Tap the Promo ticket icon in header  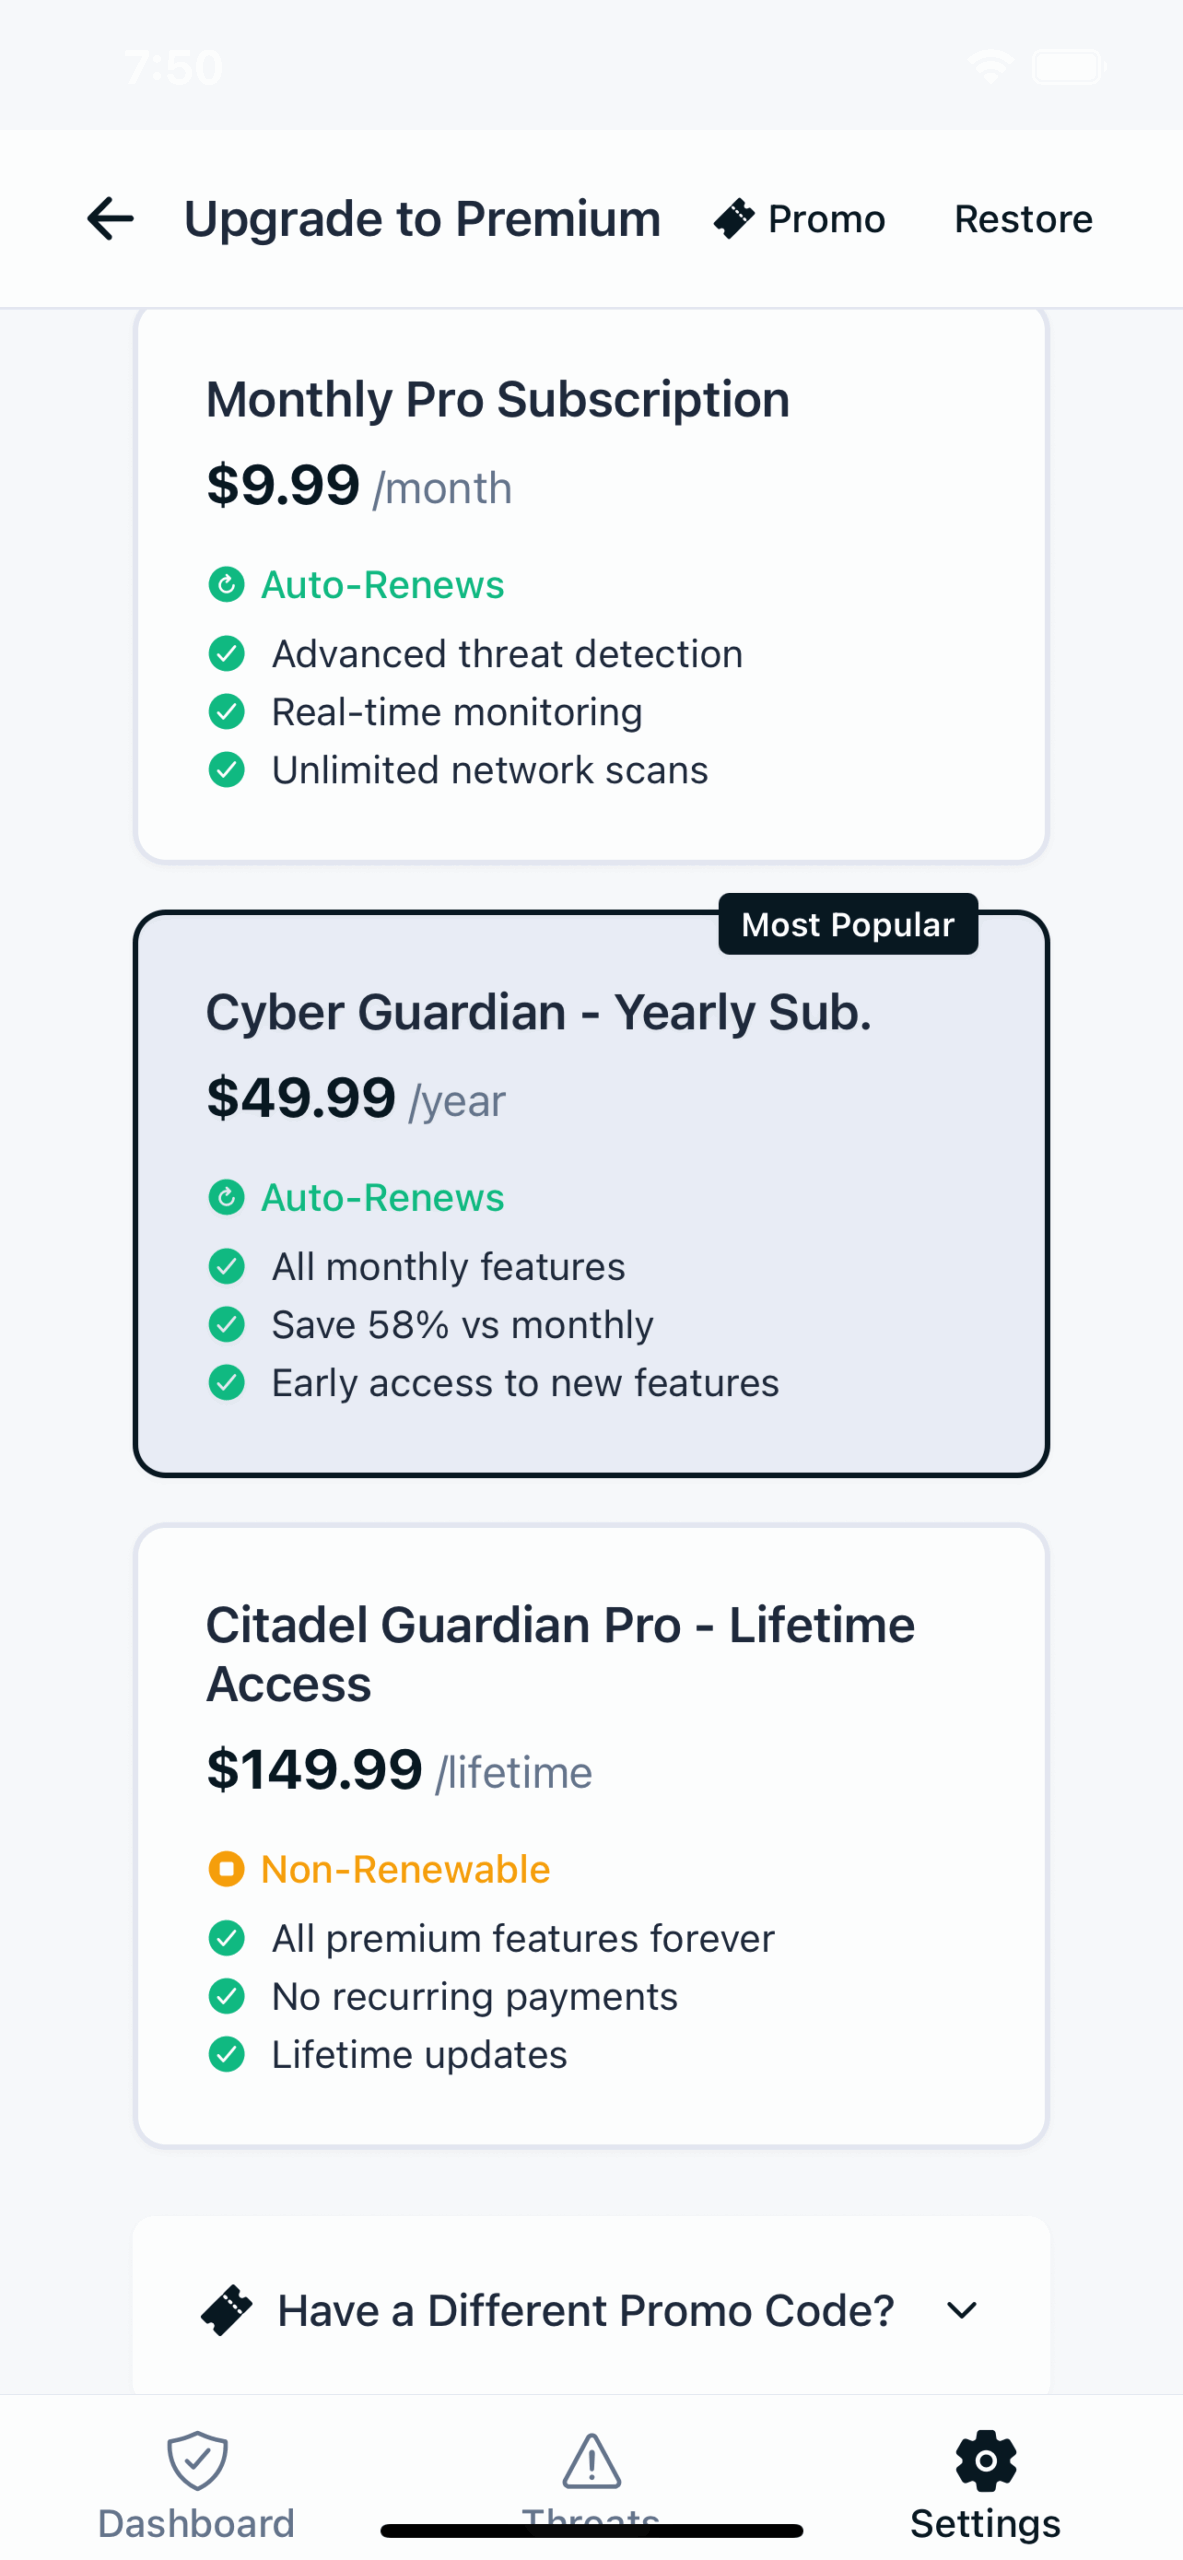pos(734,219)
